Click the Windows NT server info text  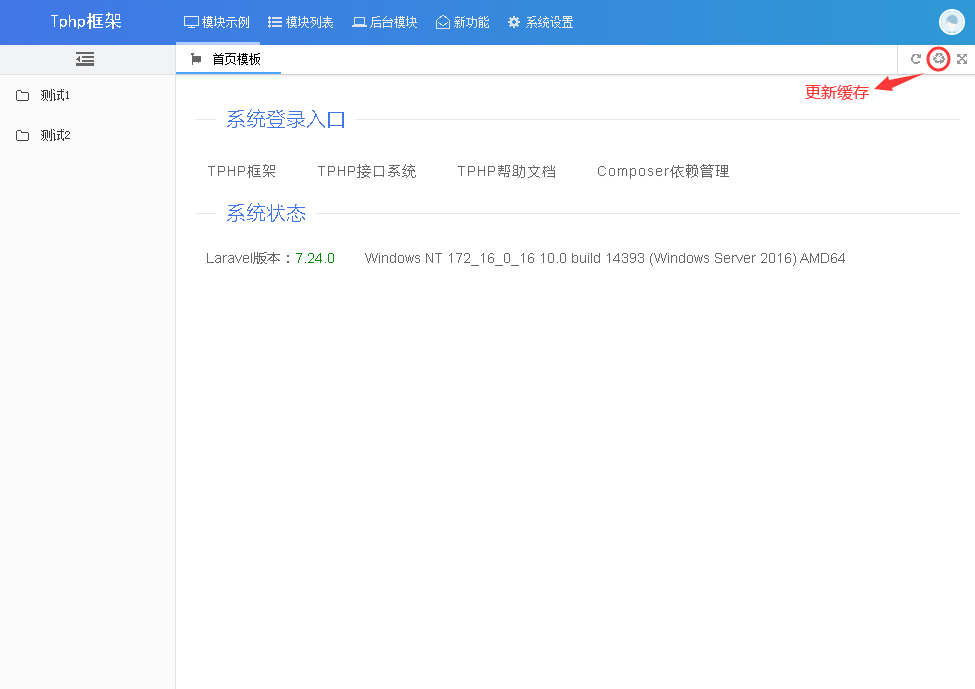(x=604, y=258)
